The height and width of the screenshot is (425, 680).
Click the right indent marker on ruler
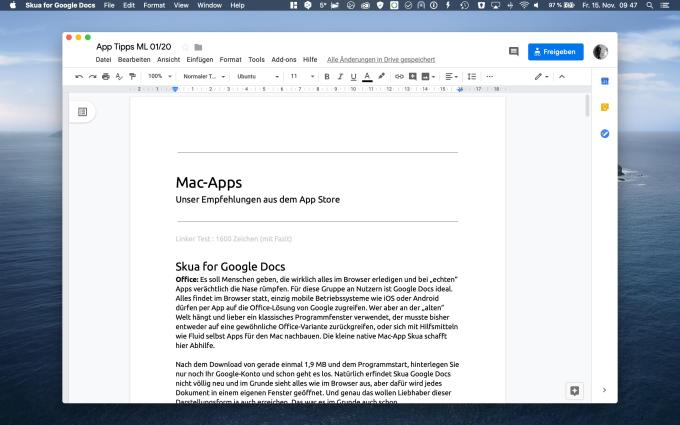pos(460,89)
